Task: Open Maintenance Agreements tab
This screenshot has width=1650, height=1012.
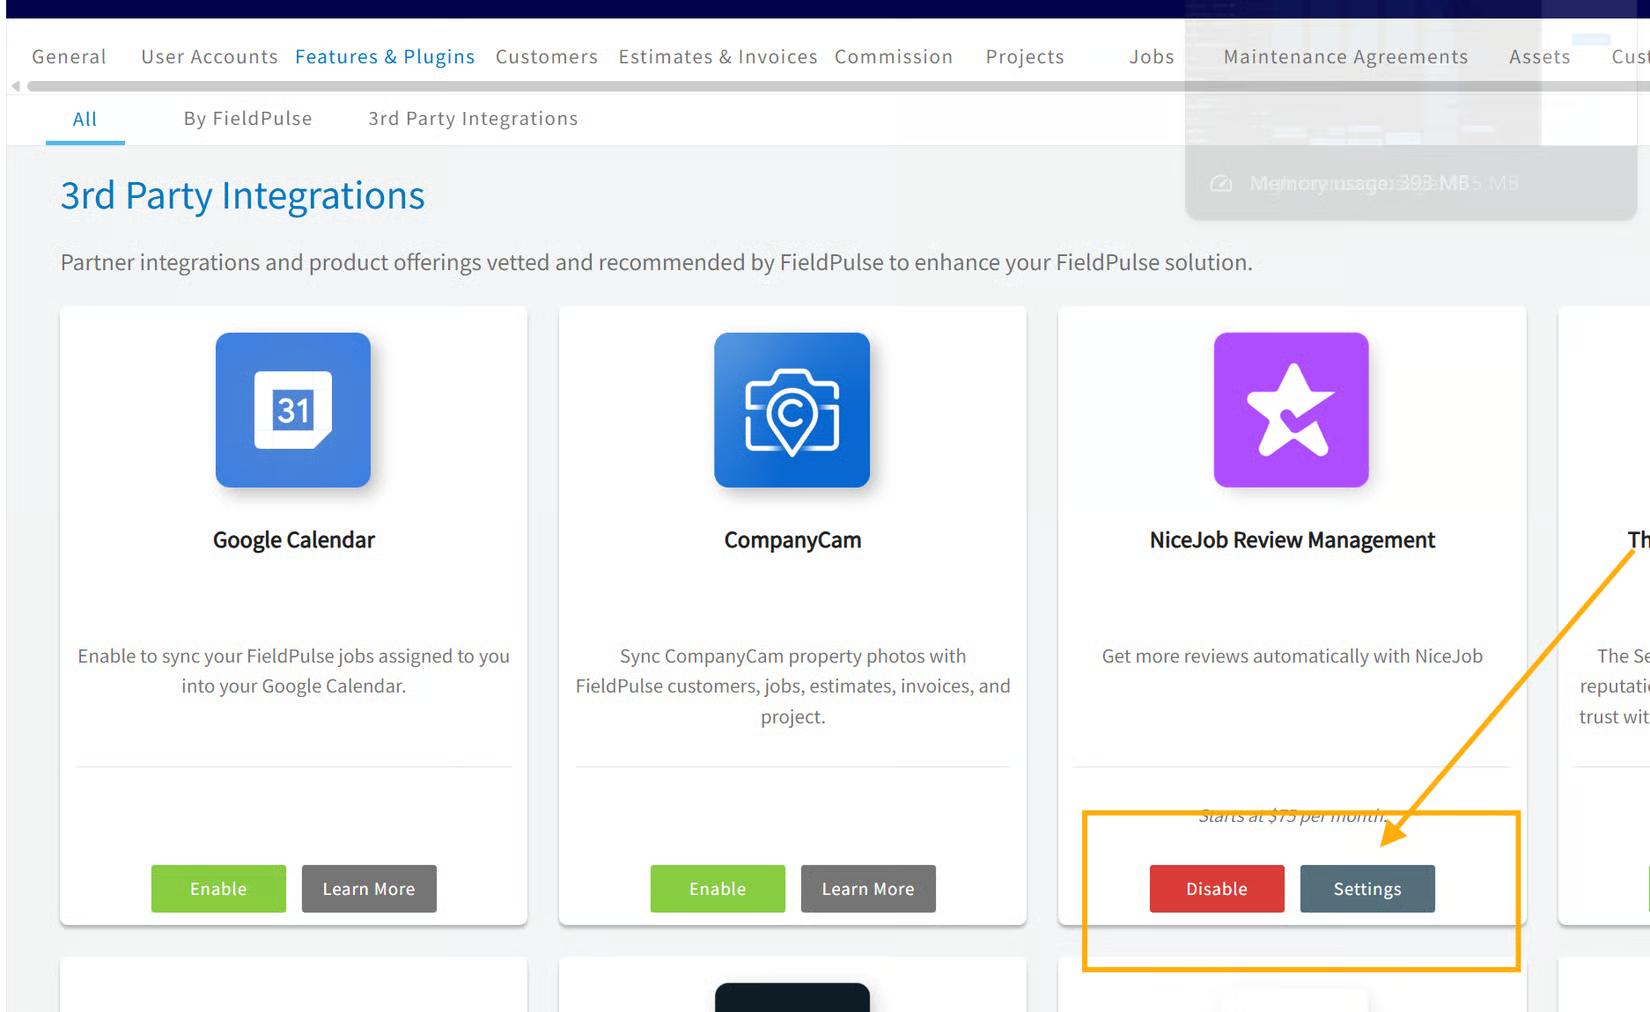Action: pos(1346,57)
